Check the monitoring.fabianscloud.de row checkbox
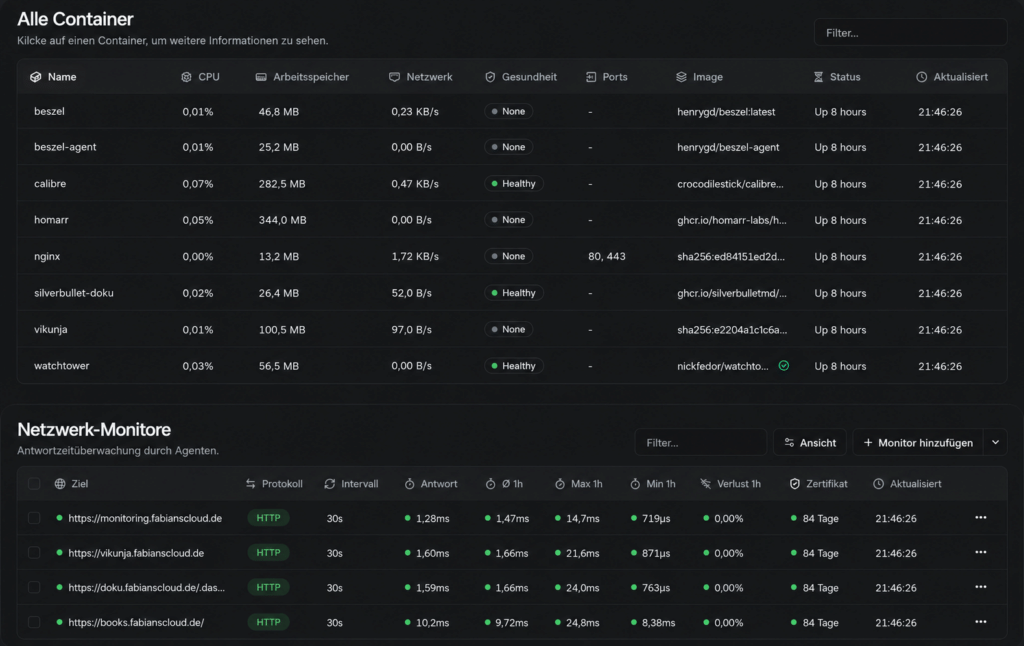Screen dimensions: 1024x646 [x=34, y=518]
